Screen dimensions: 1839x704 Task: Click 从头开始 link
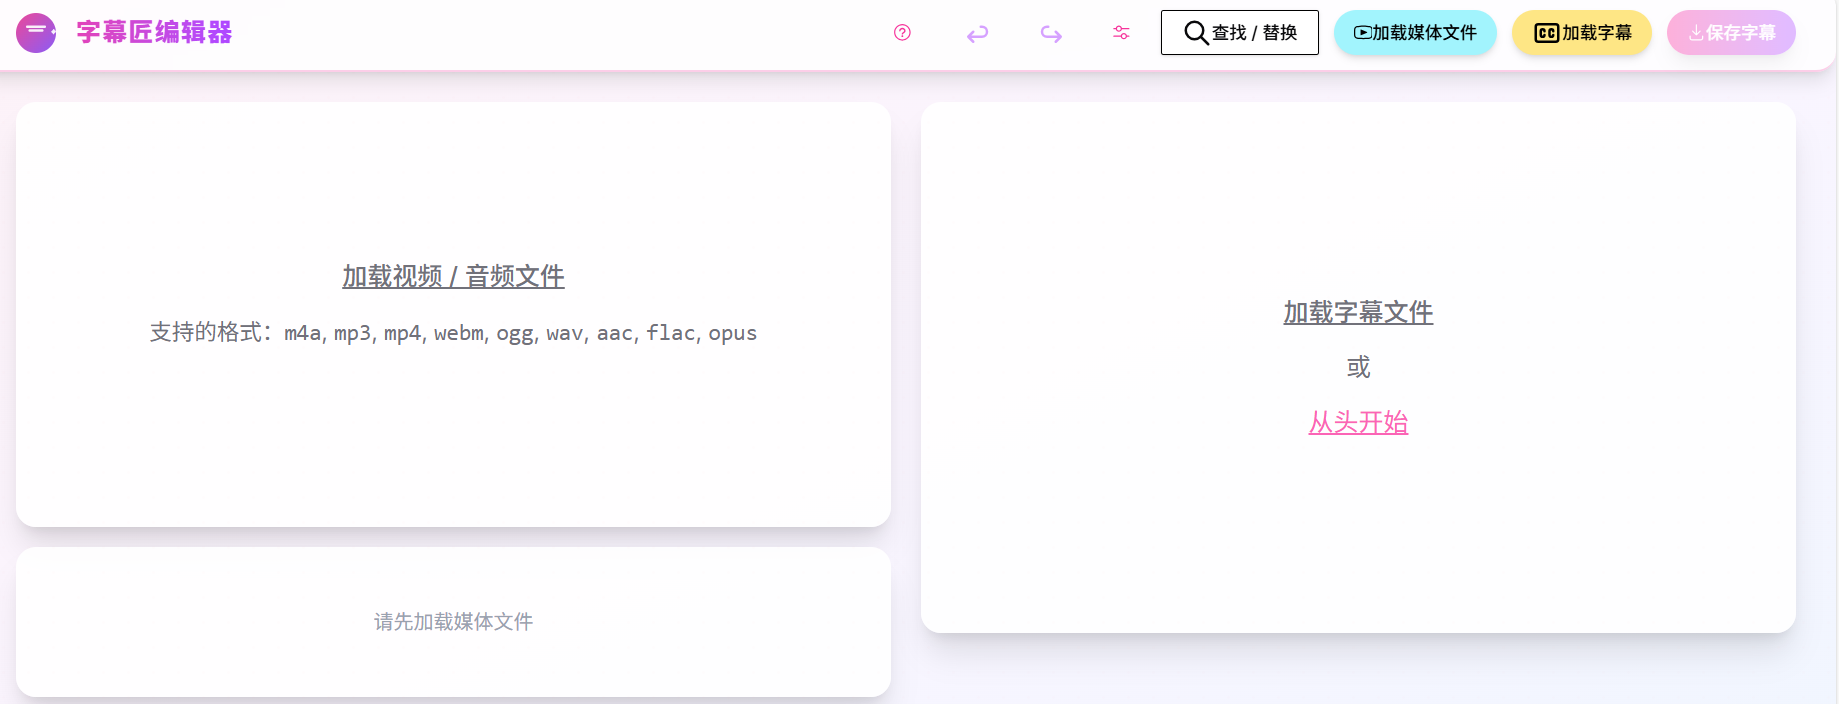click(x=1358, y=423)
